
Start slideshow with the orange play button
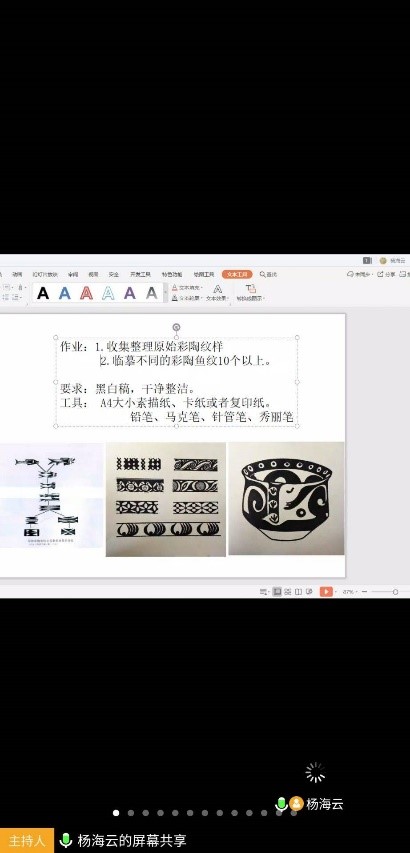(326, 591)
